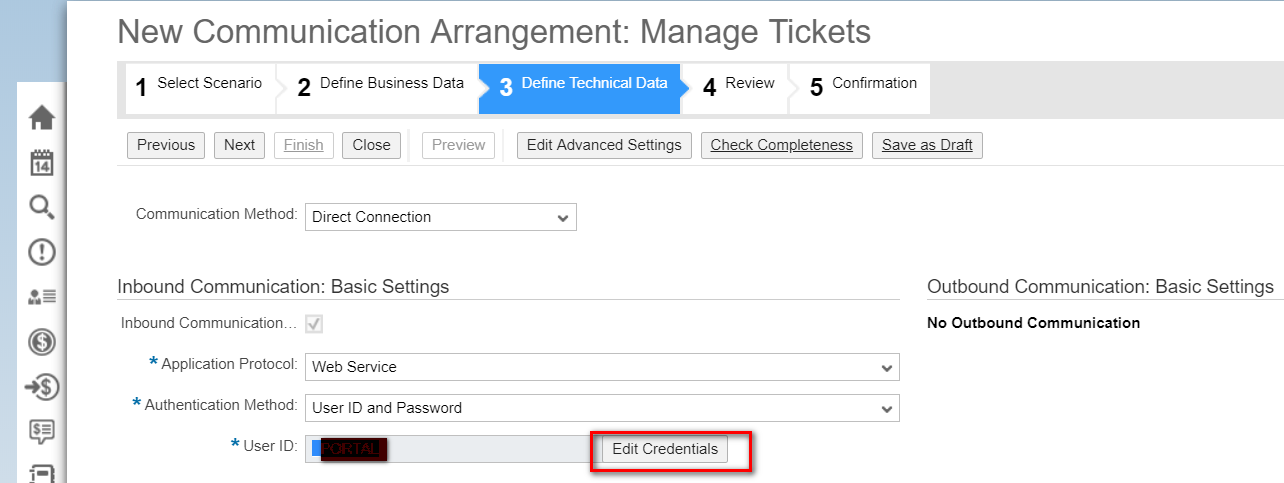Viewport: 1284px width, 483px height.
Task: Click the magnifier search icon in sidebar
Action: click(42, 208)
